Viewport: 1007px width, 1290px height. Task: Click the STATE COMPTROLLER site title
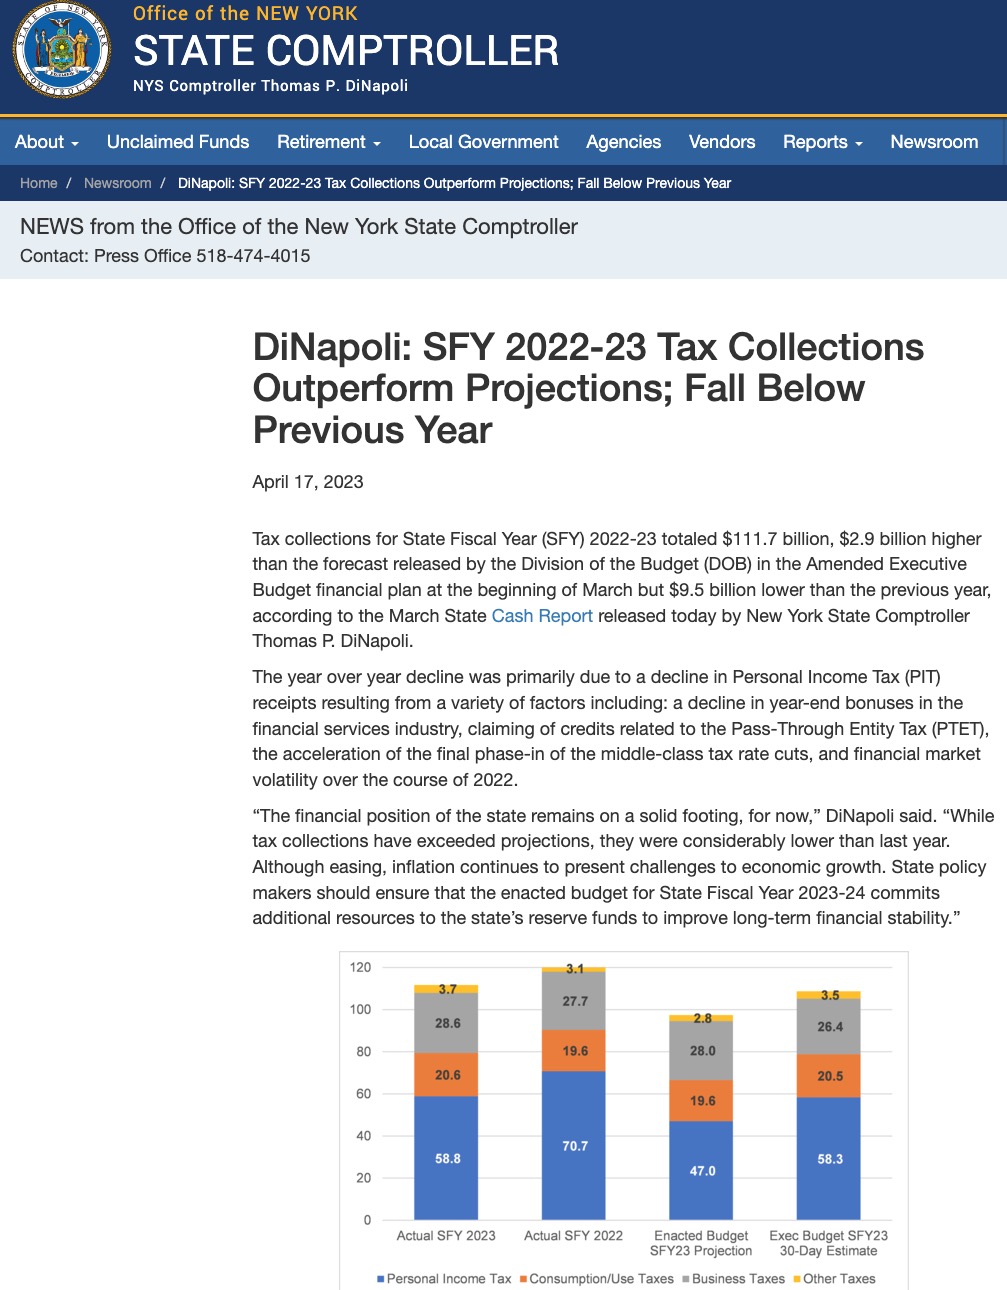click(x=346, y=51)
